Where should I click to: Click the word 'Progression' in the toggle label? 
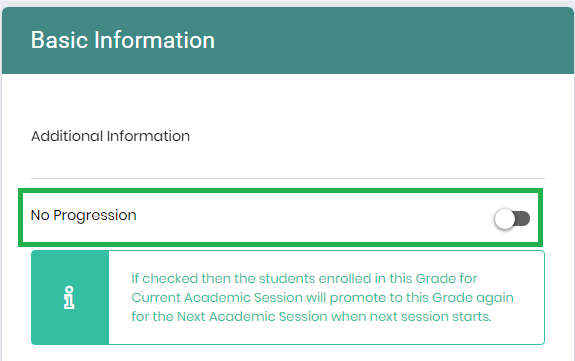point(95,216)
